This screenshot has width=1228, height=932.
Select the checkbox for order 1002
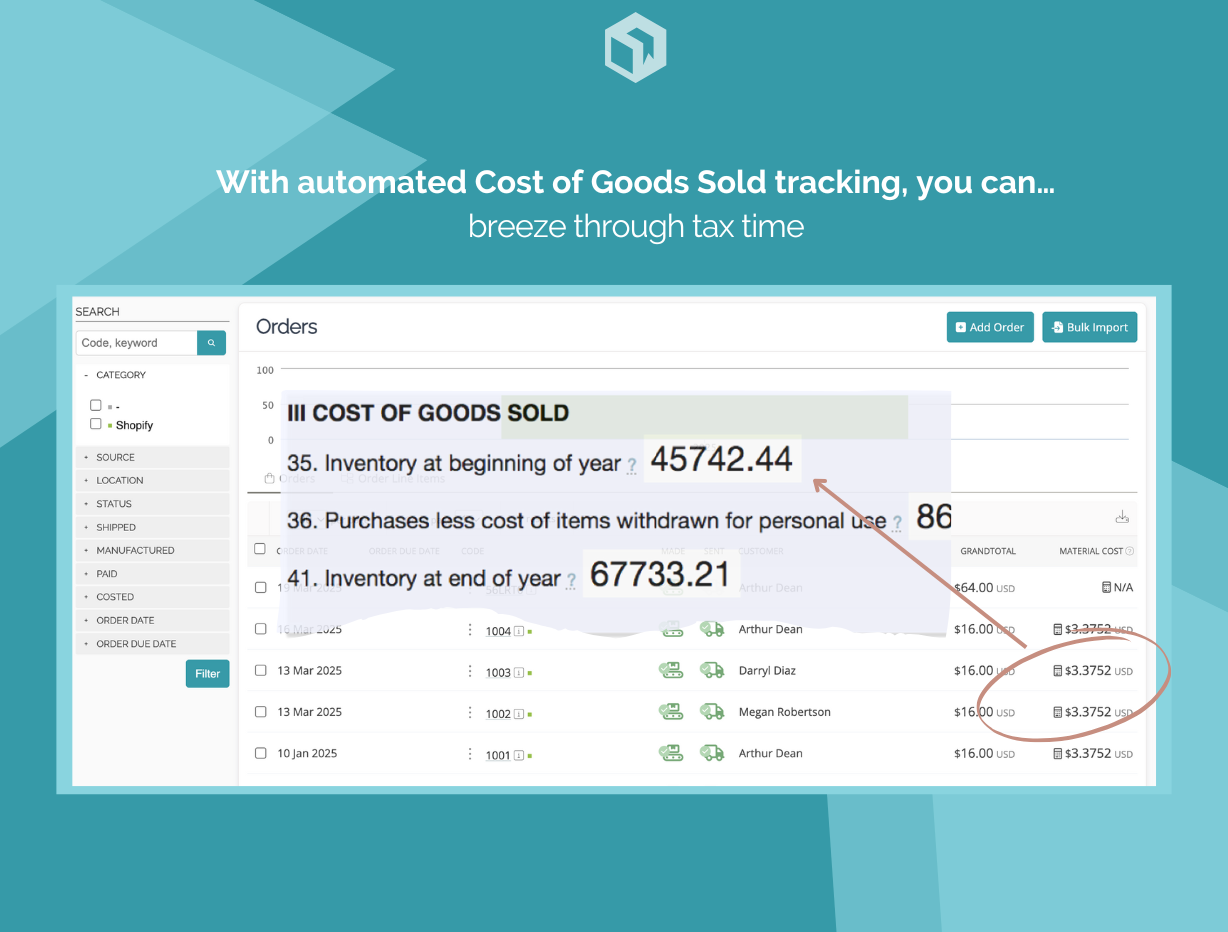pos(260,712)
